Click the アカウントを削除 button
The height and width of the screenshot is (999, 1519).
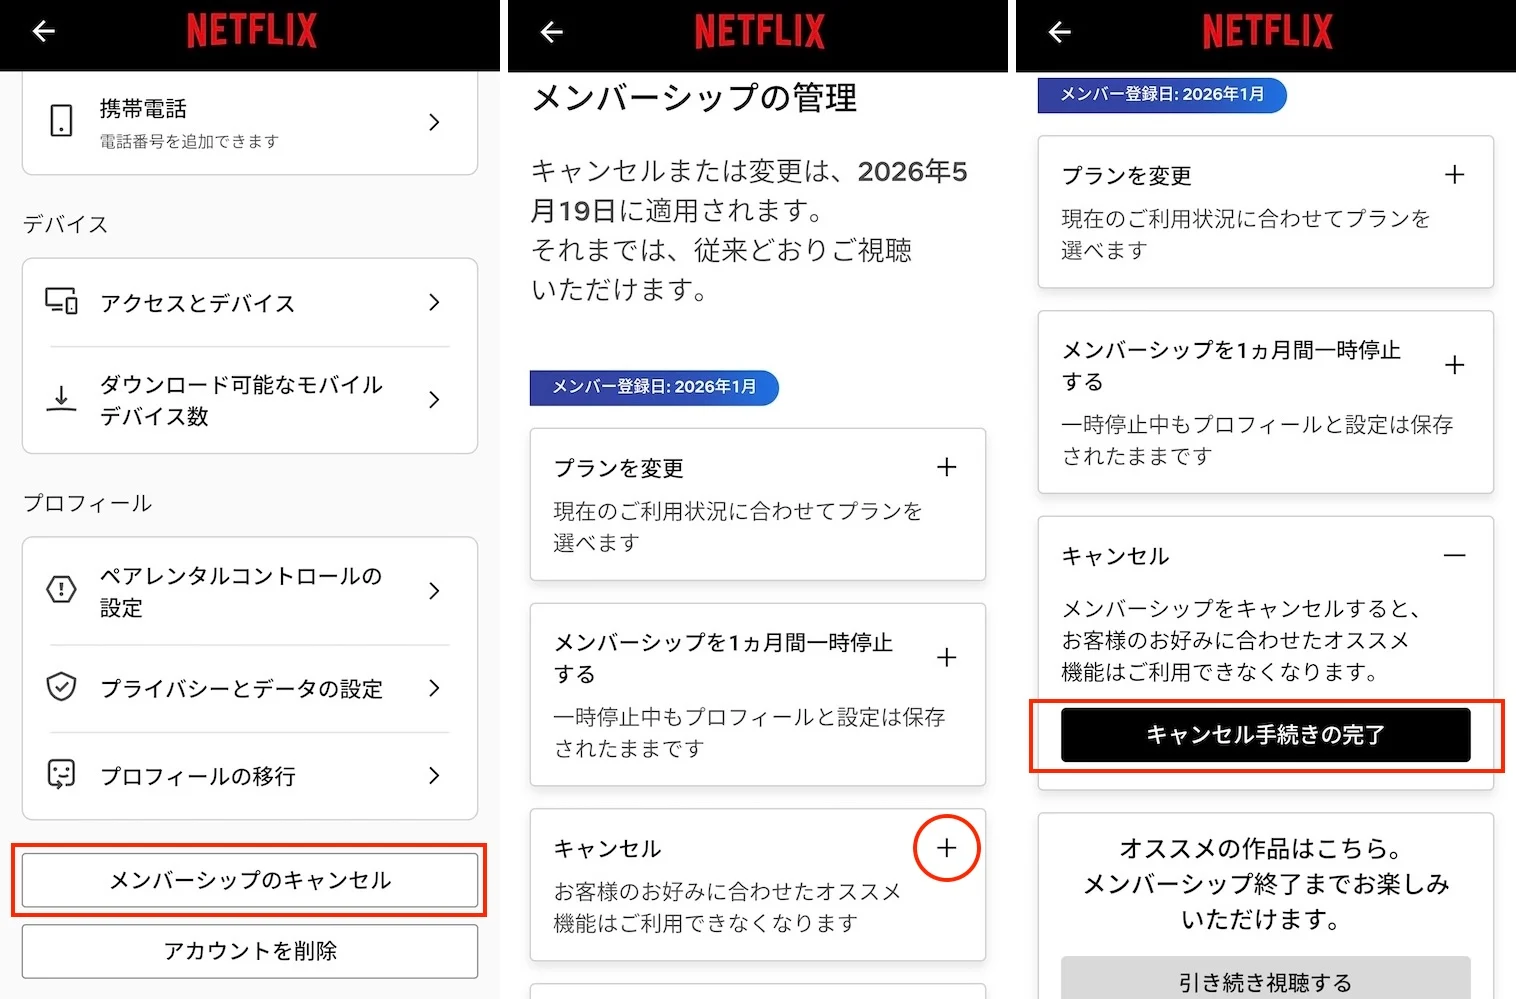pos(250,951)
